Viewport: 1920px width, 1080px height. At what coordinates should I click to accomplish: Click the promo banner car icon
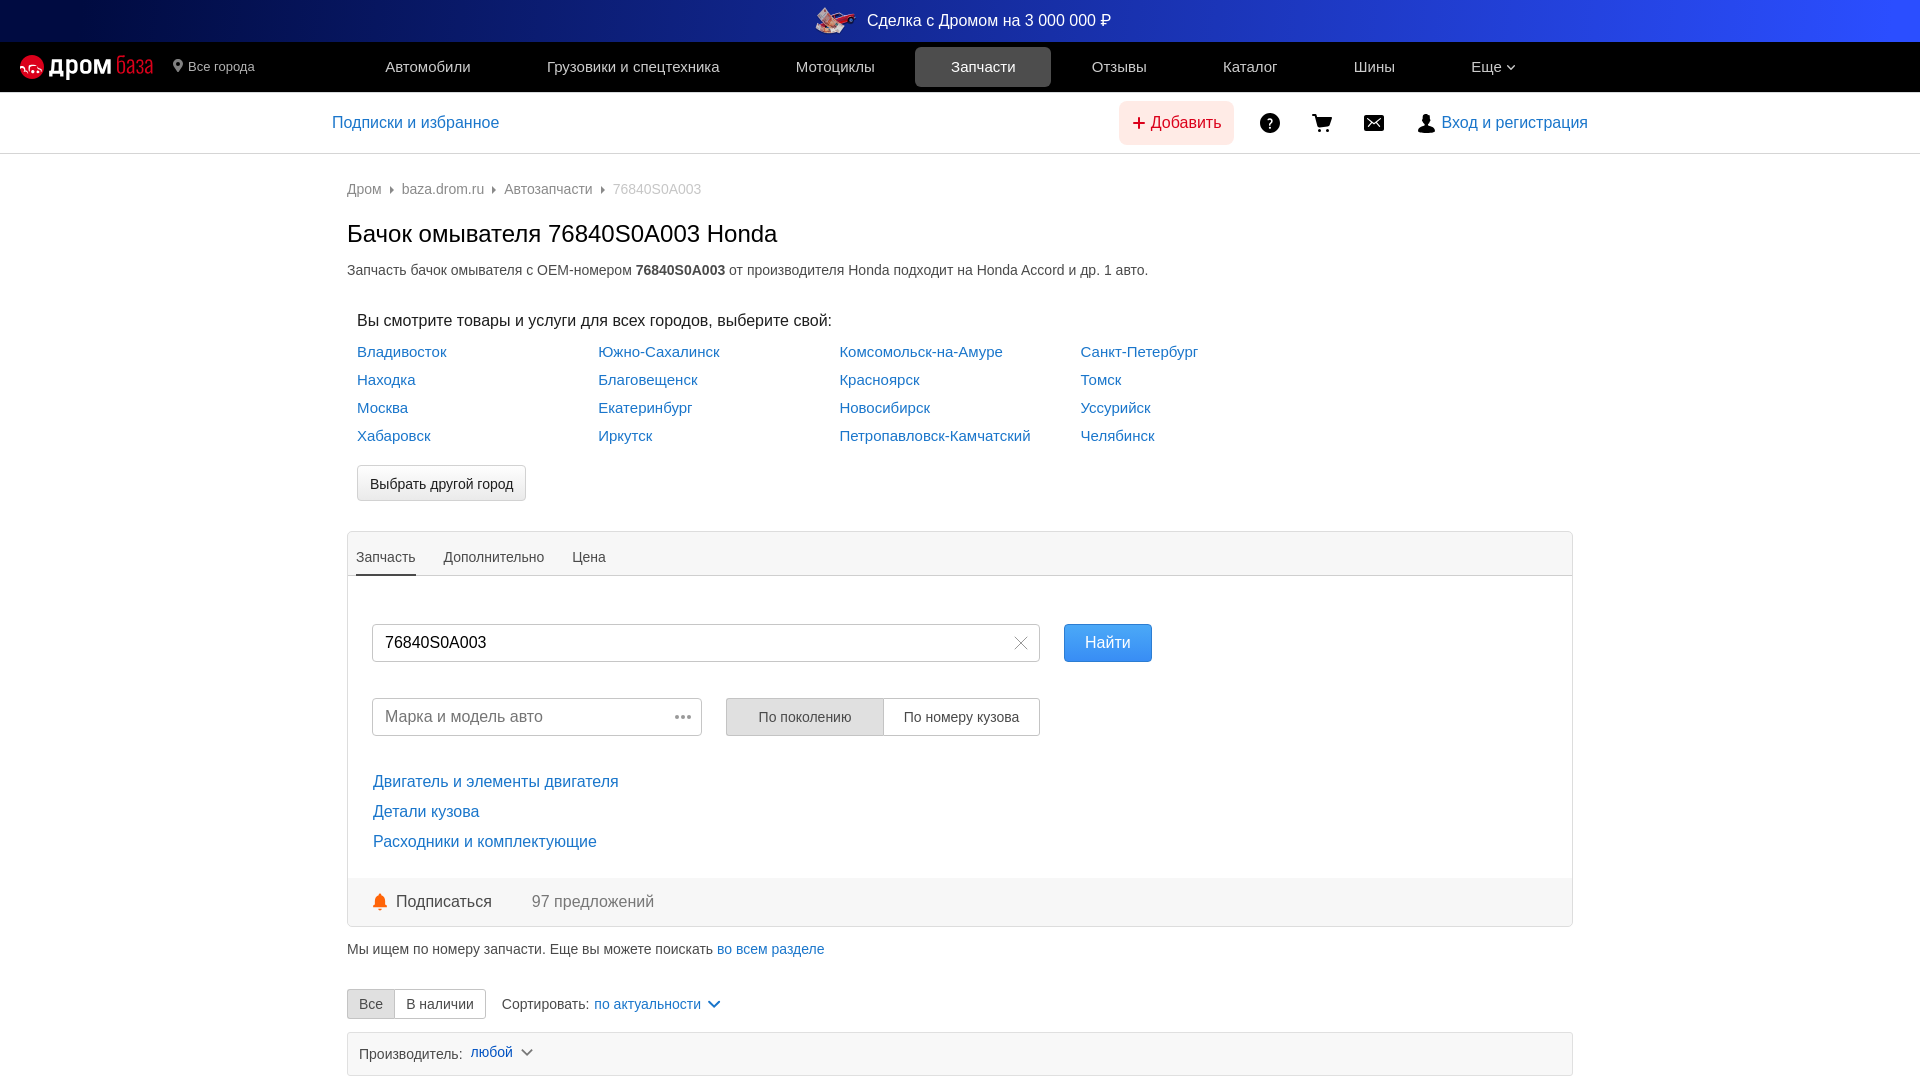coord(836,20)
